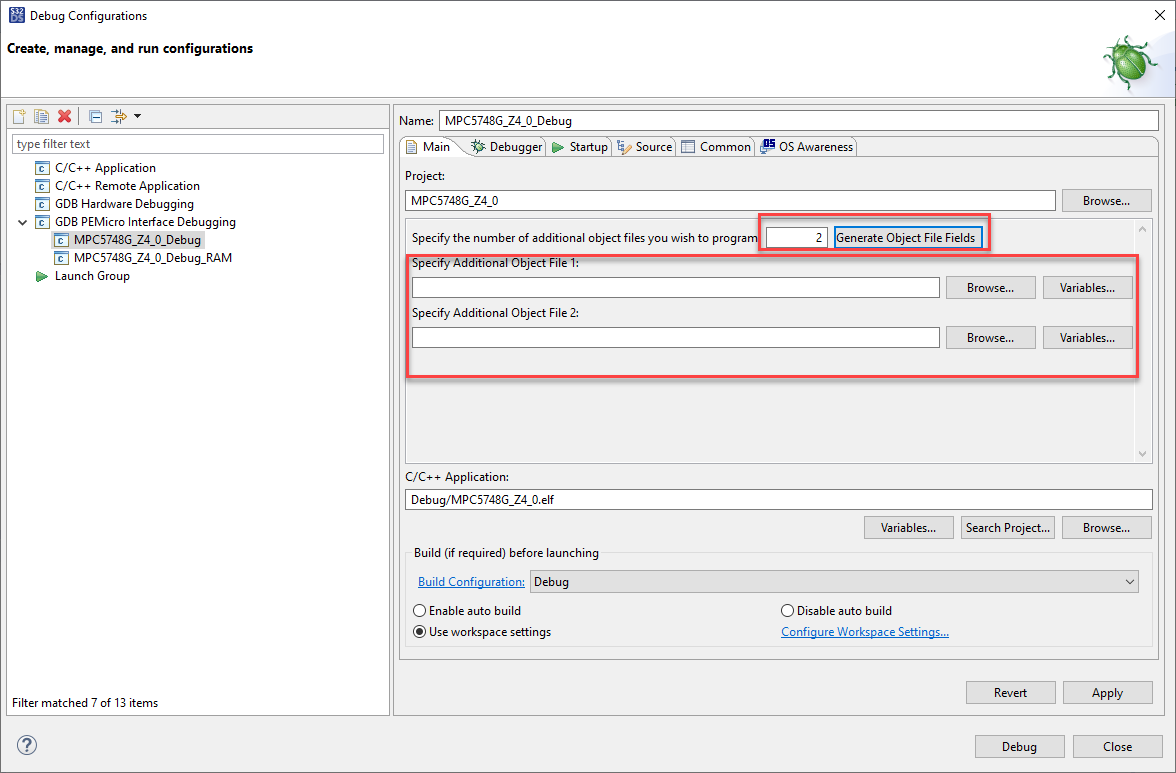The width and height of the screenshot is (1176, 773).
Task: Collapse GDB PEMicro Interface Debugging node
Action: tap(22, 222)
